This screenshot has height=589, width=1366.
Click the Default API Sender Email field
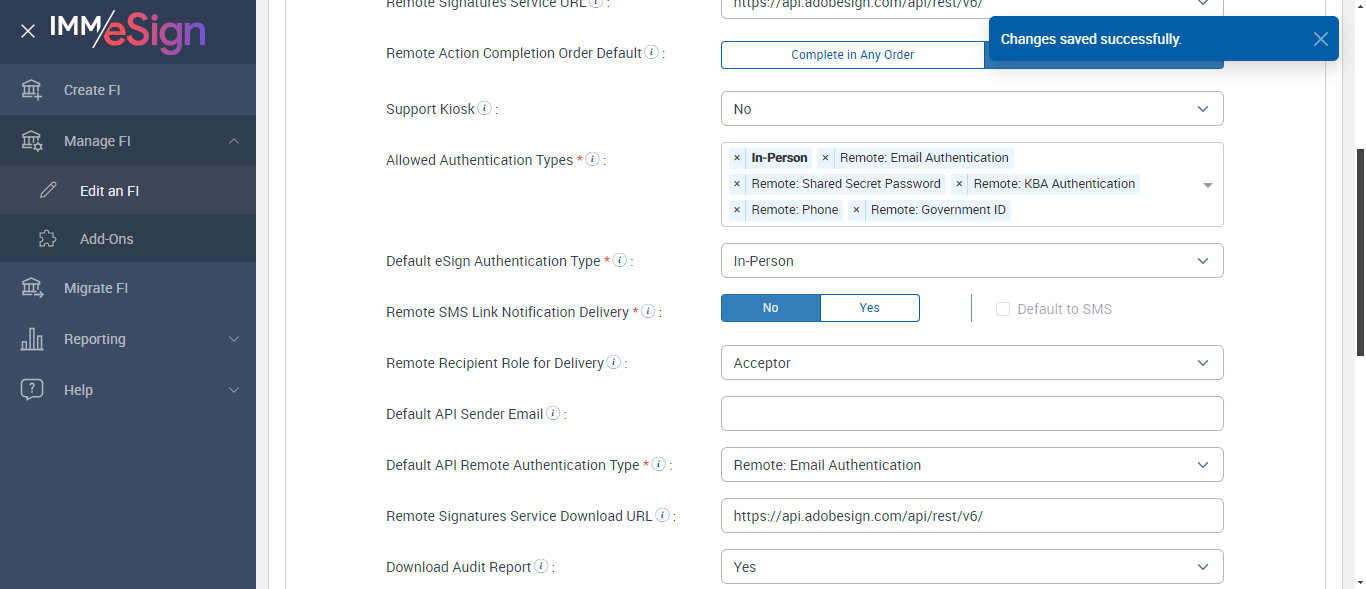(971, 414)
